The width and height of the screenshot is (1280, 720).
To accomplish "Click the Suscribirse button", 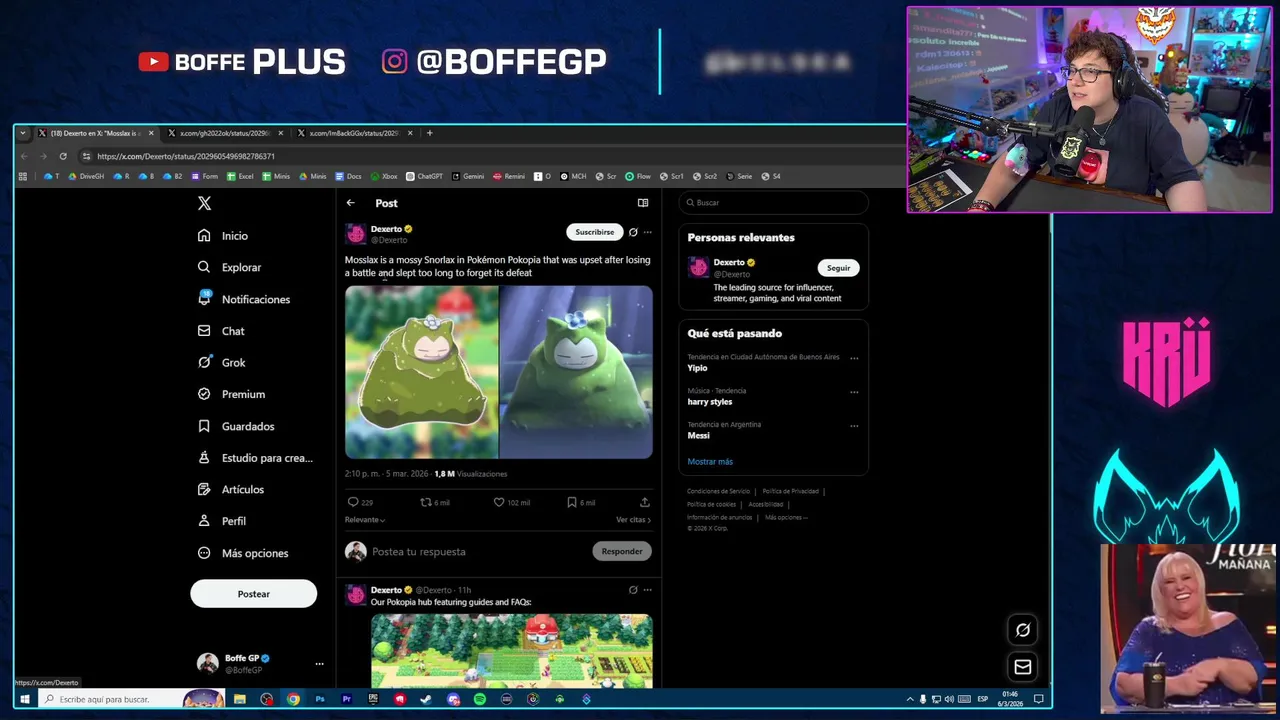I will (x=594, y=232).
